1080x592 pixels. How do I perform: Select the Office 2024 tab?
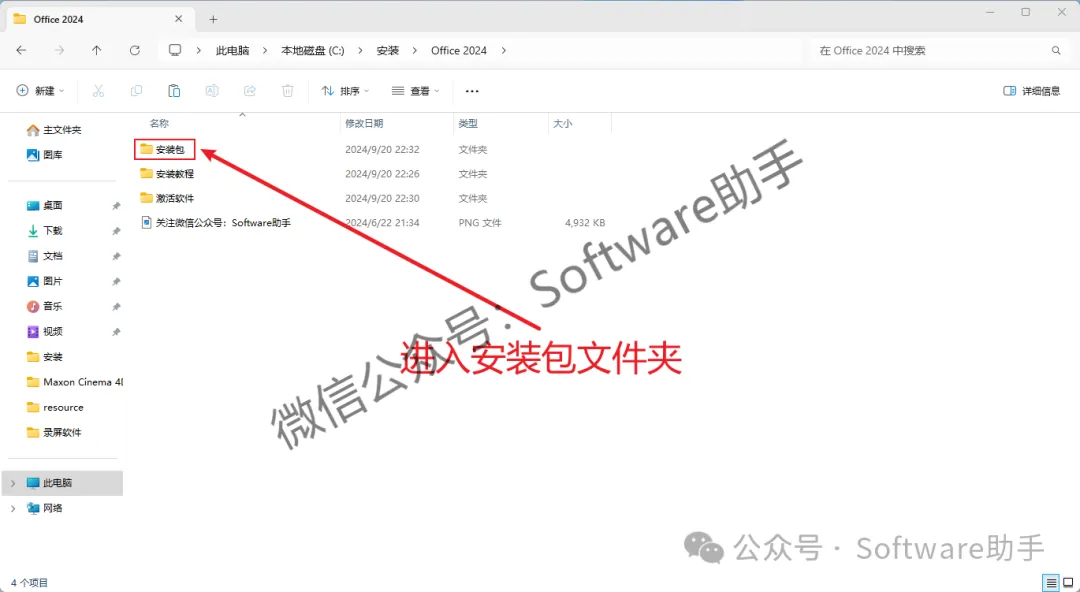coord(100,19)
